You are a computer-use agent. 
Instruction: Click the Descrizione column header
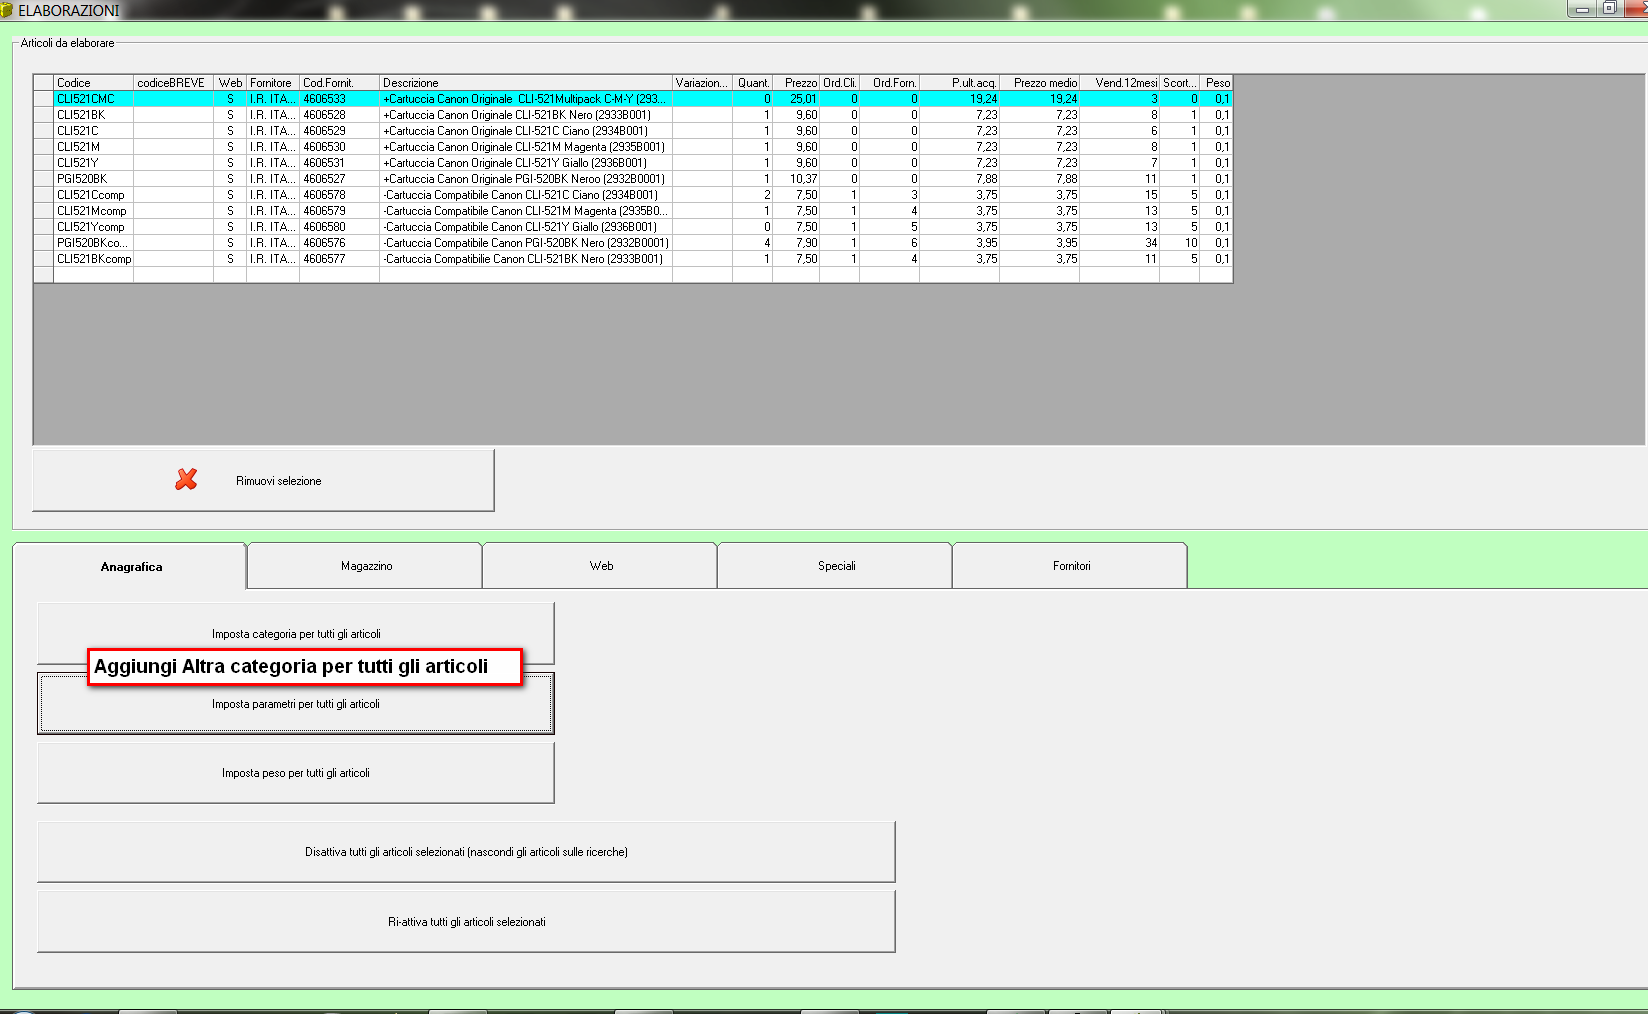pos(526,83)
